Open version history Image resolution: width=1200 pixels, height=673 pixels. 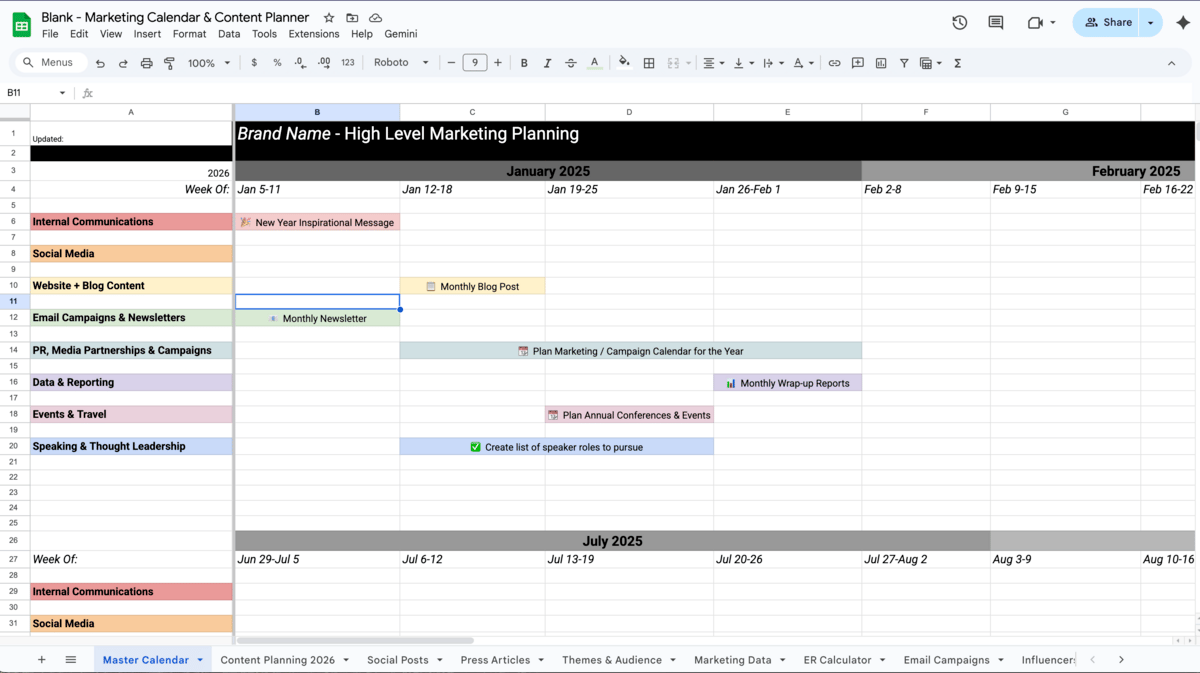point(958,21)
